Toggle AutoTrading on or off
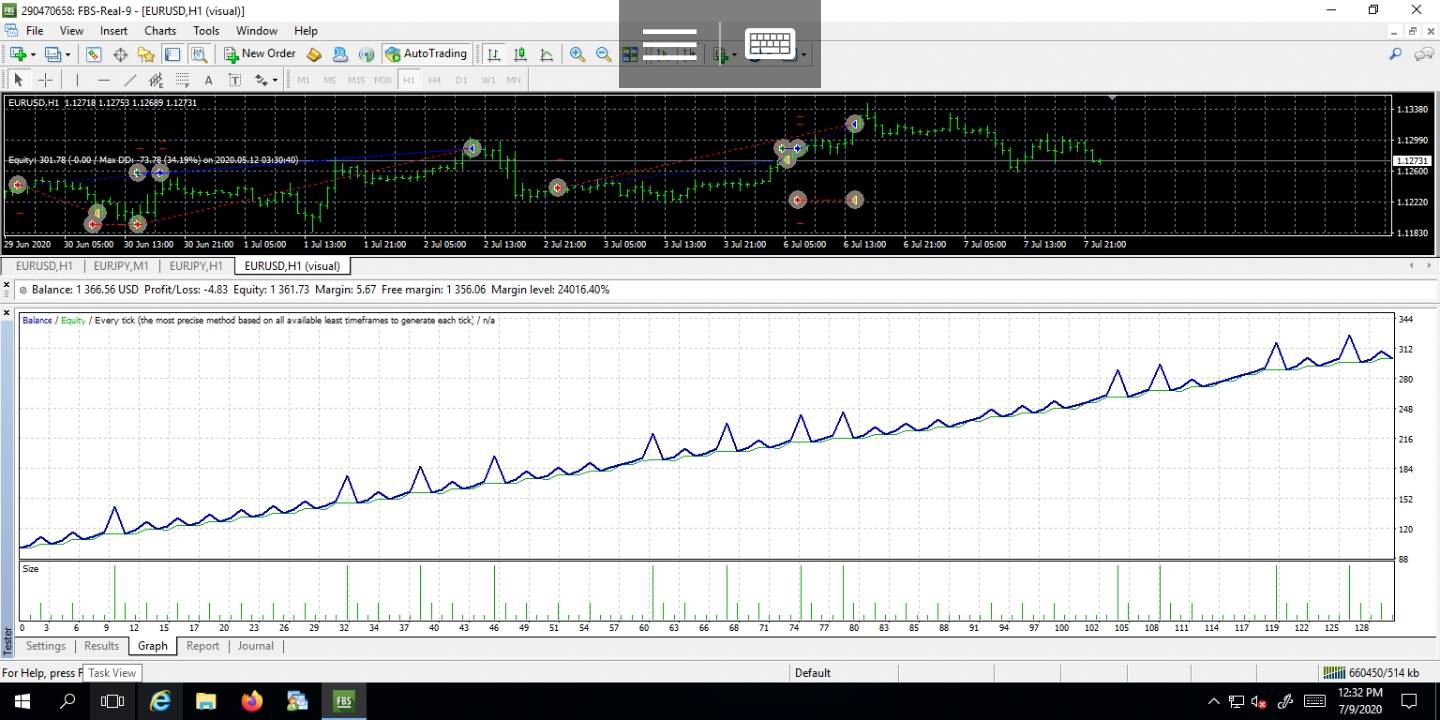 click(426, 54)
